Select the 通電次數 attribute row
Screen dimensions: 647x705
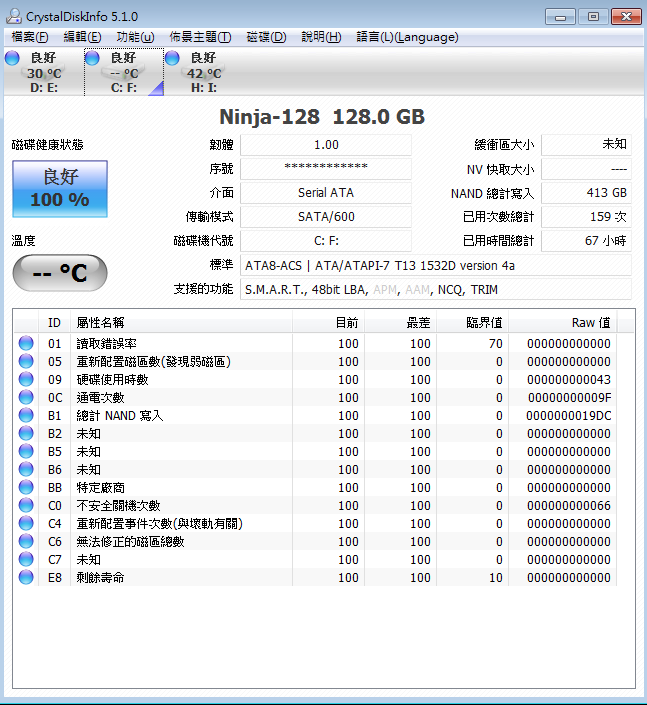pos(315,397)
